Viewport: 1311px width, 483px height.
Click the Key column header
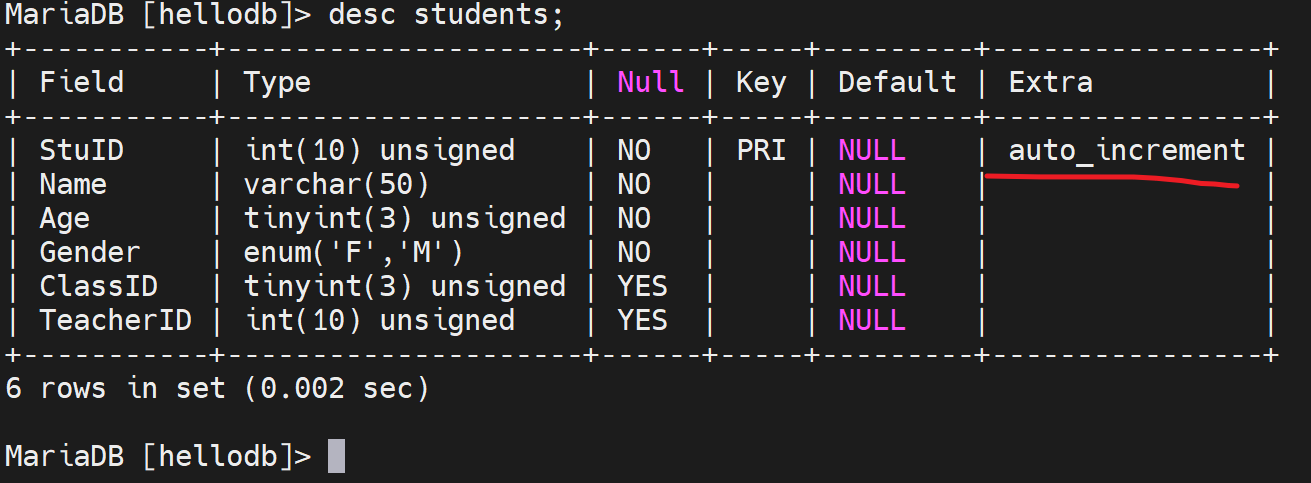[760, 82]
